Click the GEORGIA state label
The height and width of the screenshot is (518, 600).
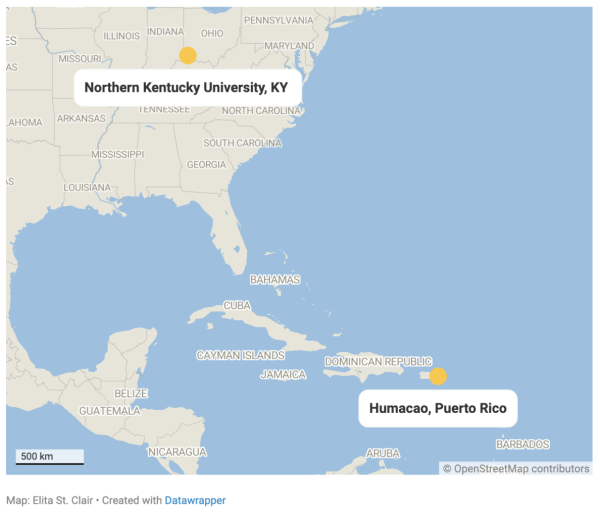tap(206, 165)
